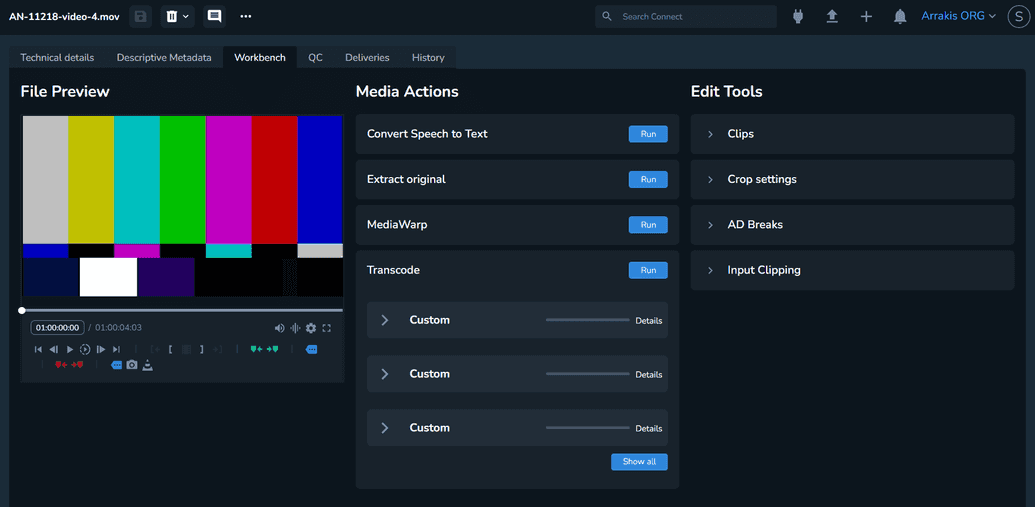This screenshot has height=507, width=1035.
Task: Run the Transcode action
Action: coord(648,270)
